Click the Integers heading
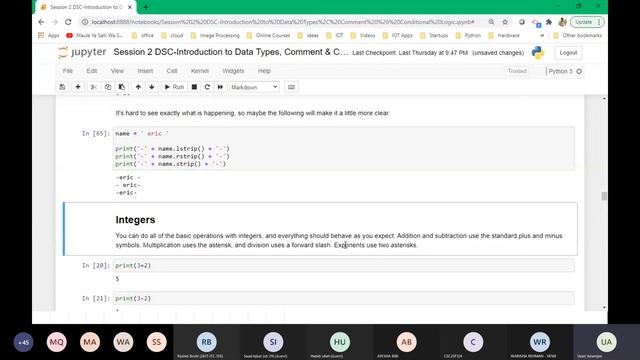The width and height of the screenshot is (640, 360). coord(135,220)
